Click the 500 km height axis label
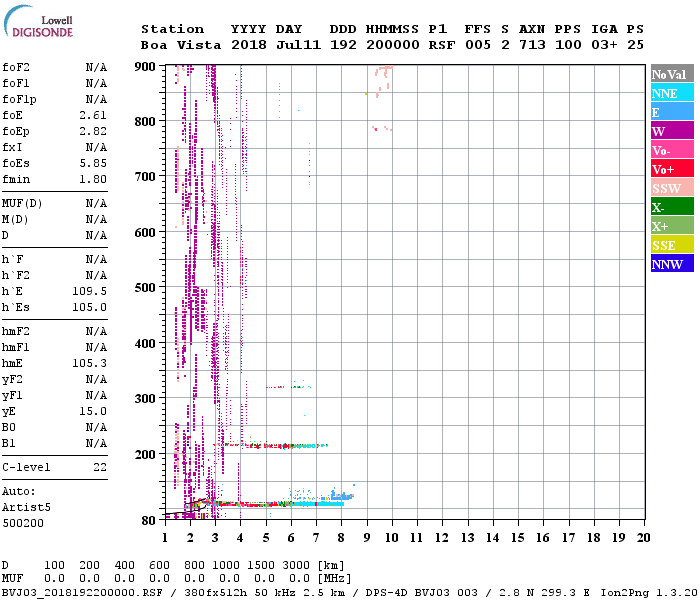This screenshot has width=700, height=600. coord(145,288)
